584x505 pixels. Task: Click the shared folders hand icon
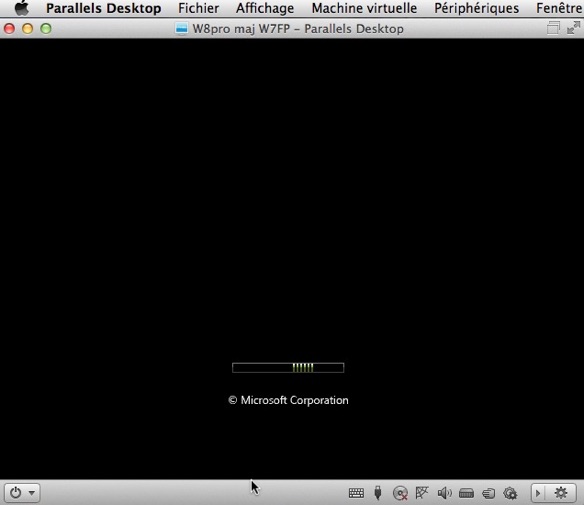click(488, 493)
